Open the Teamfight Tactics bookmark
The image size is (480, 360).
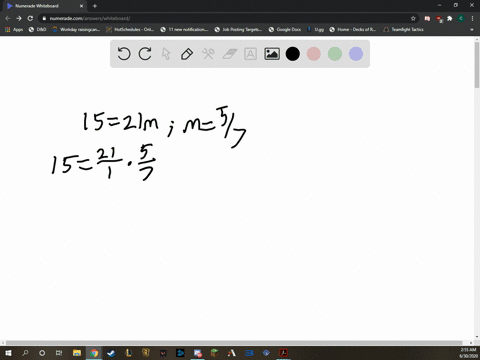pyautogui.click(x=403, y=29)
